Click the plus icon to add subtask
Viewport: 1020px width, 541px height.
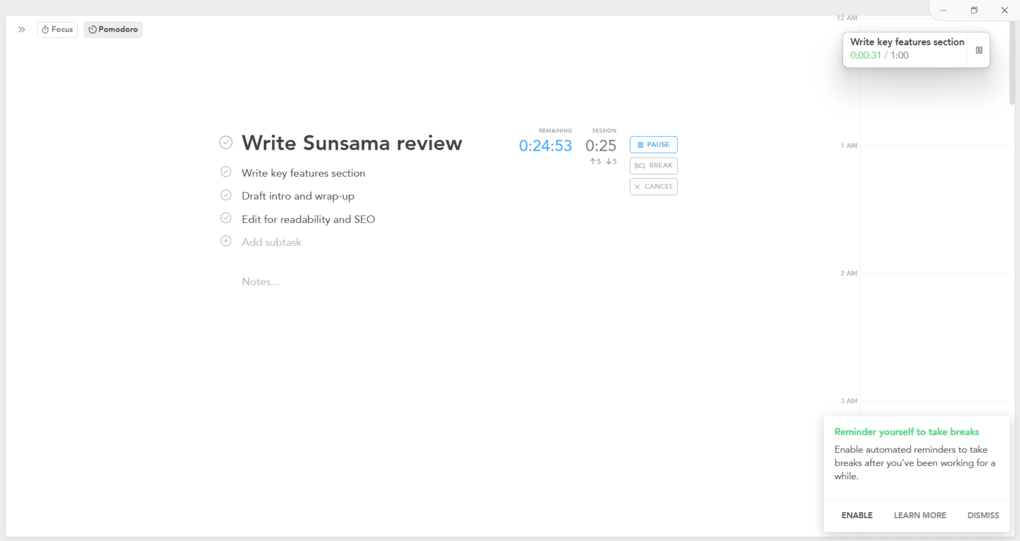tap(226, 241)
